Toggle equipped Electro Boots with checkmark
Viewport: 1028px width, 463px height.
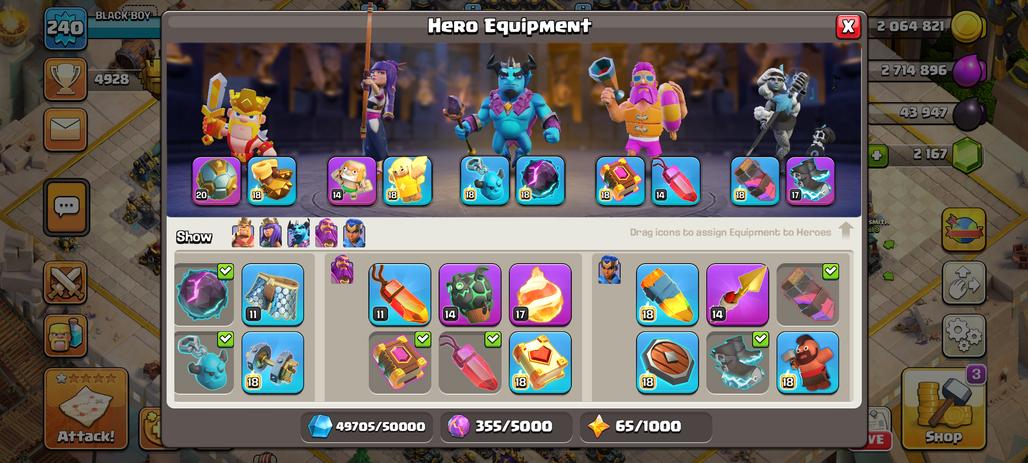point(738,363)
